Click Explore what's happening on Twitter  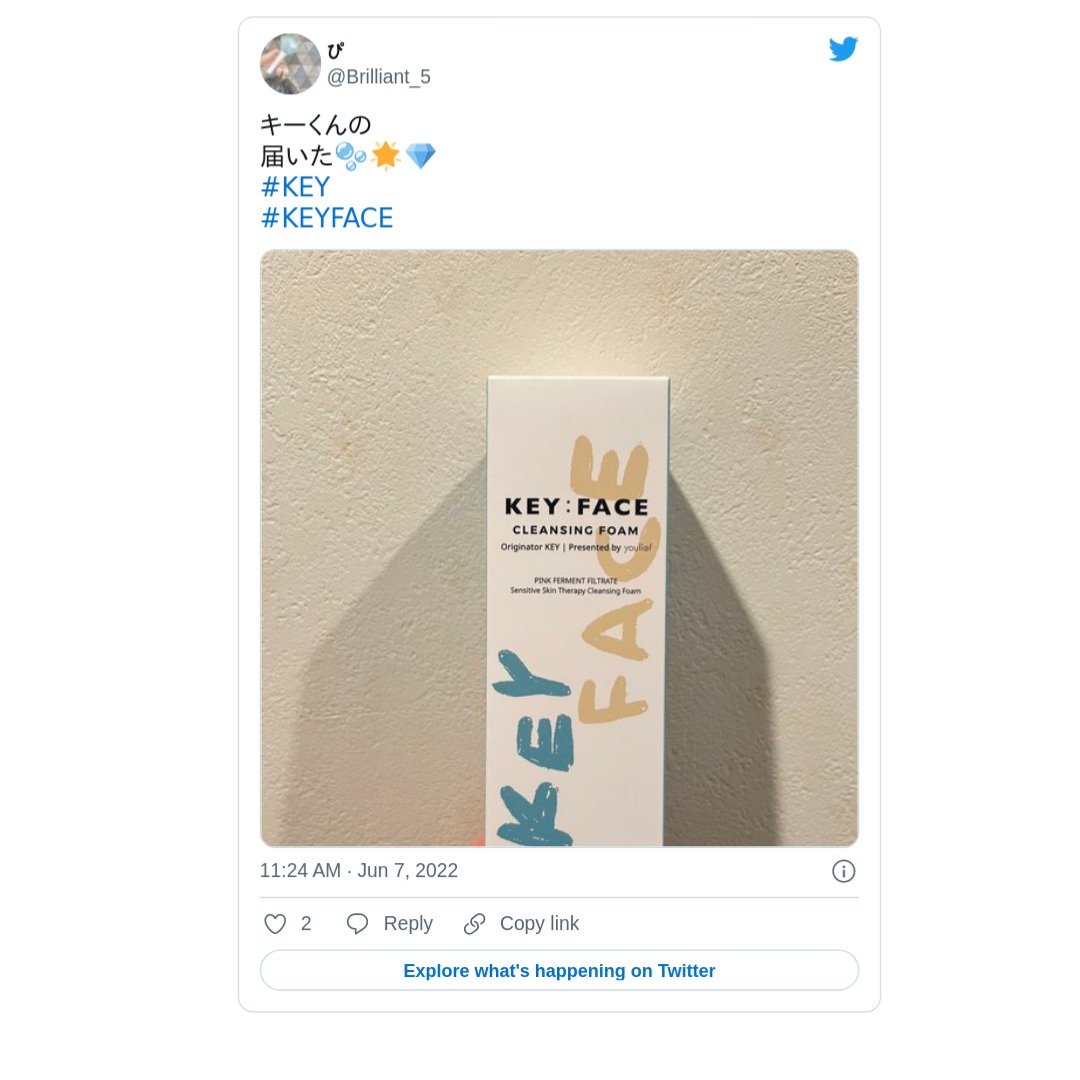(x=559, y=971)
